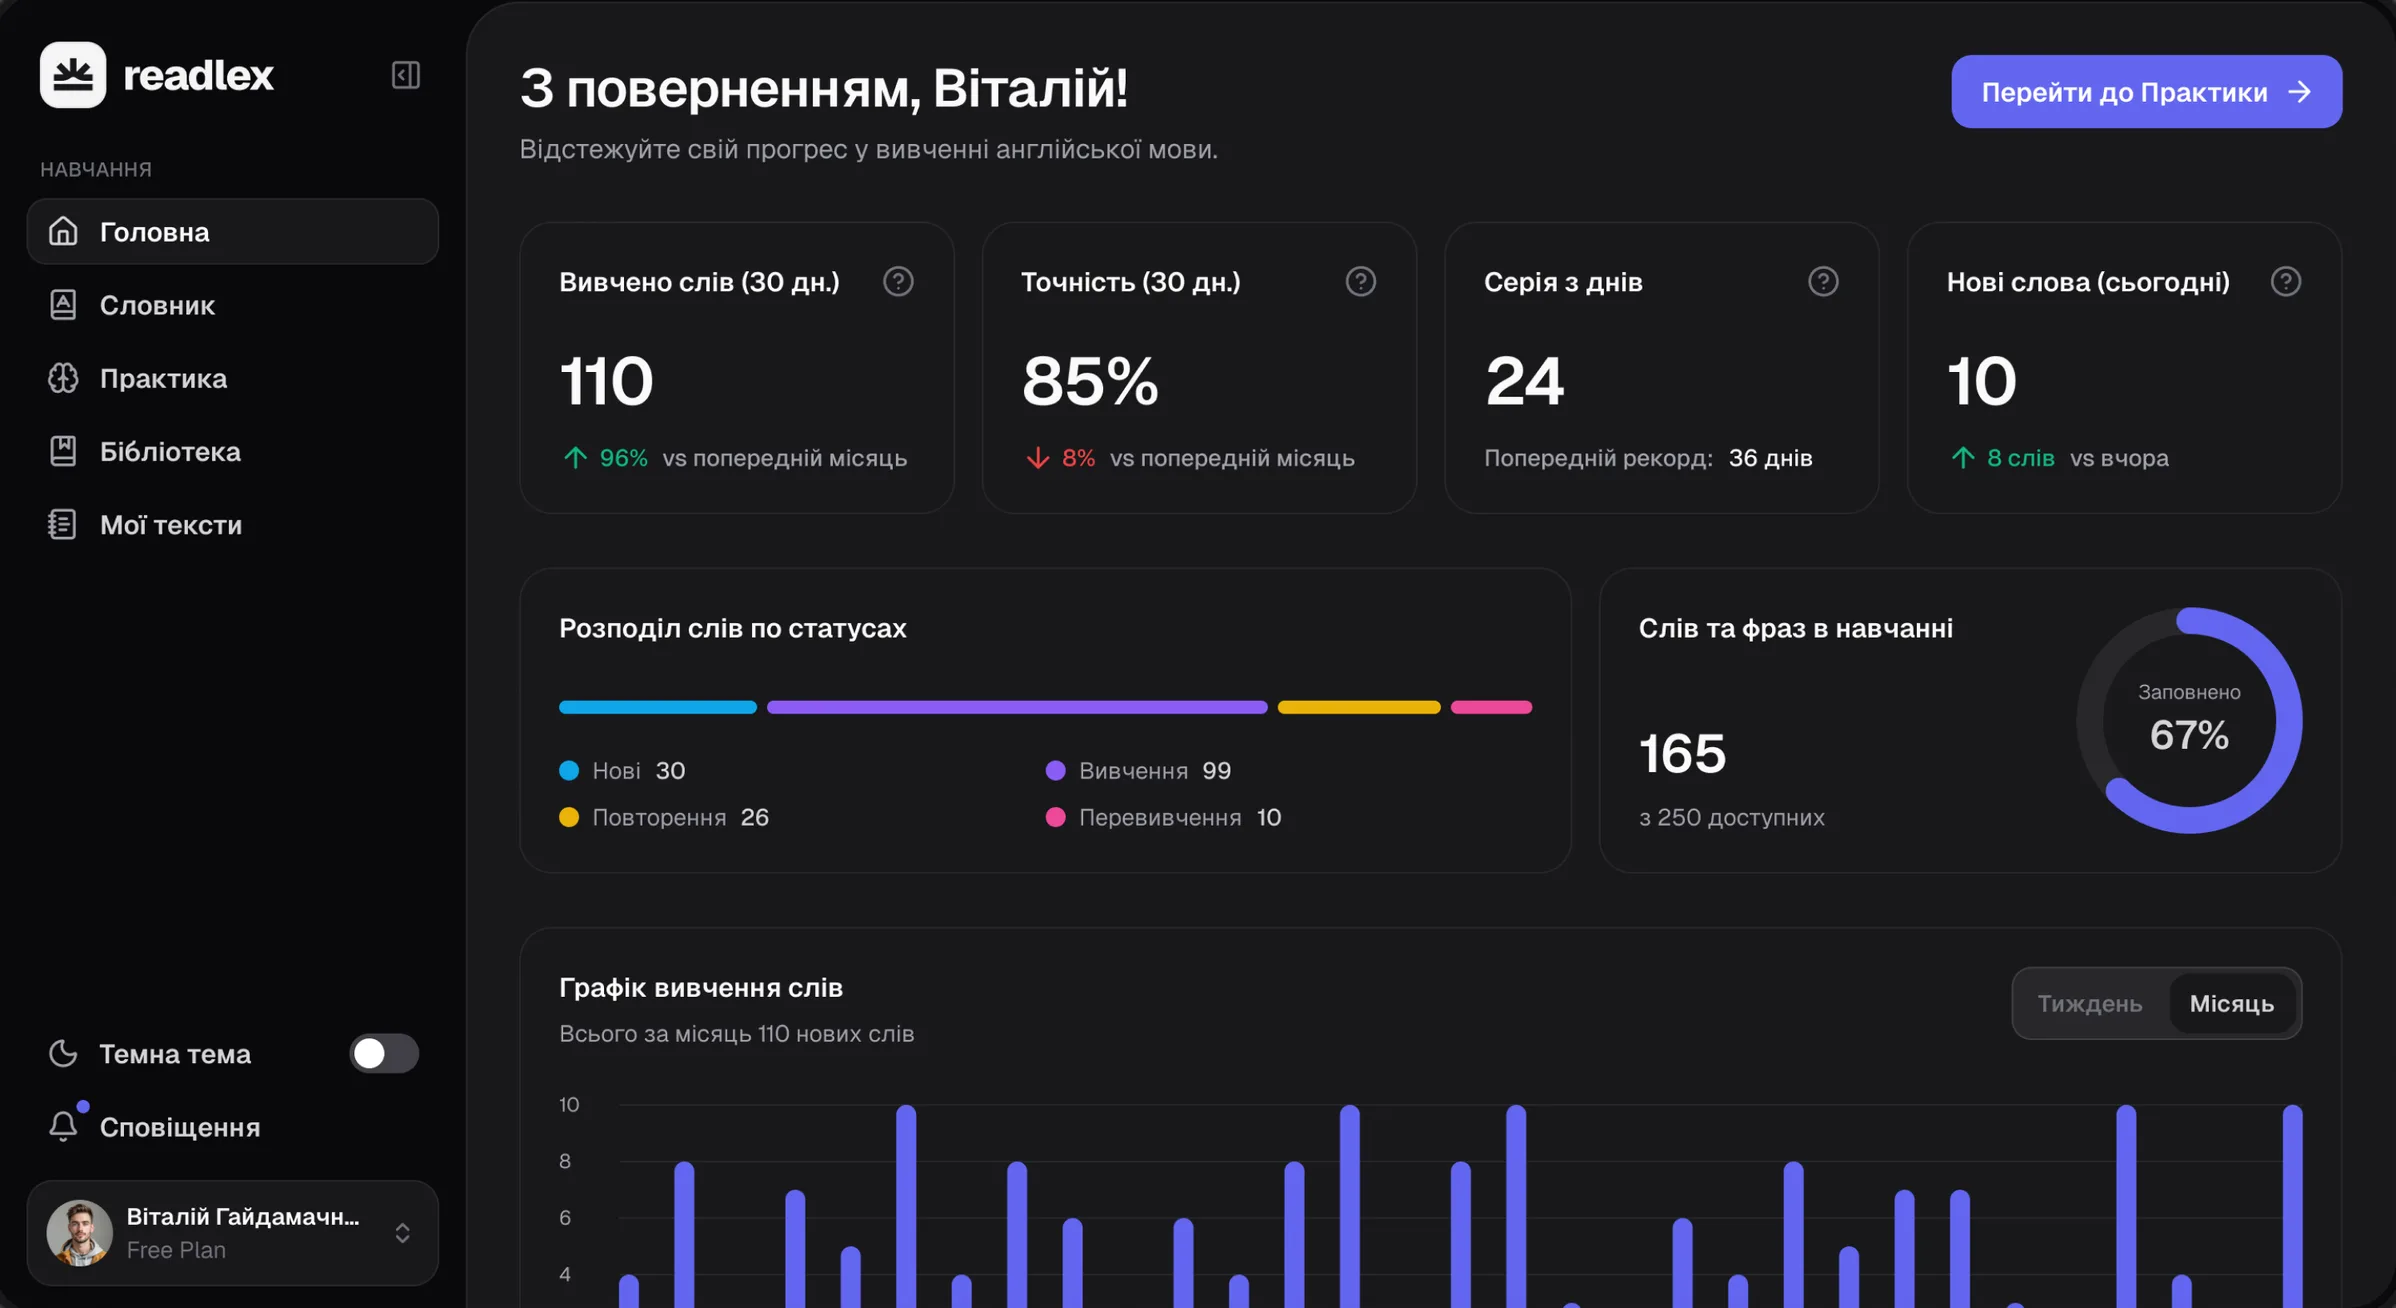Open help icon for Нові слова card

click(2285, 282)
